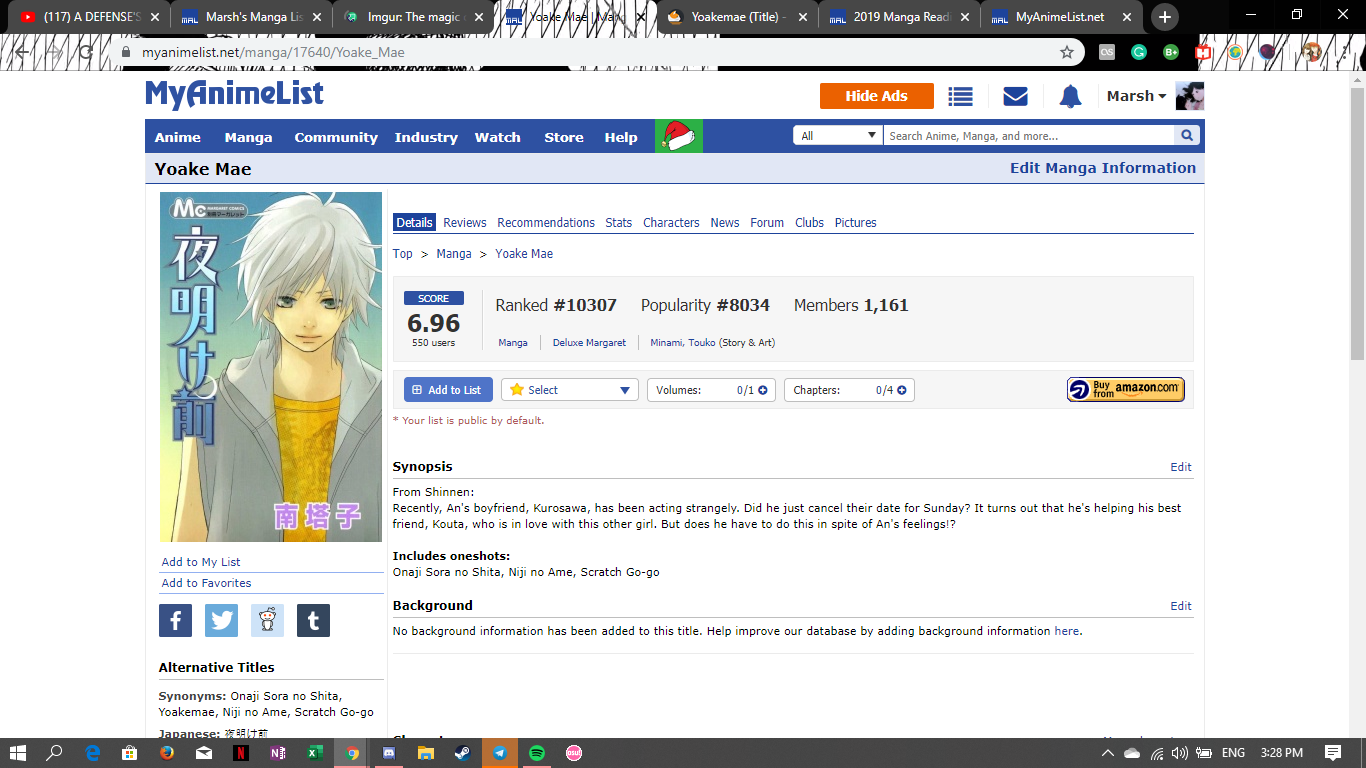Switch to the Stats tab
The image size is (1366, 768).
[x=619, y=223]
